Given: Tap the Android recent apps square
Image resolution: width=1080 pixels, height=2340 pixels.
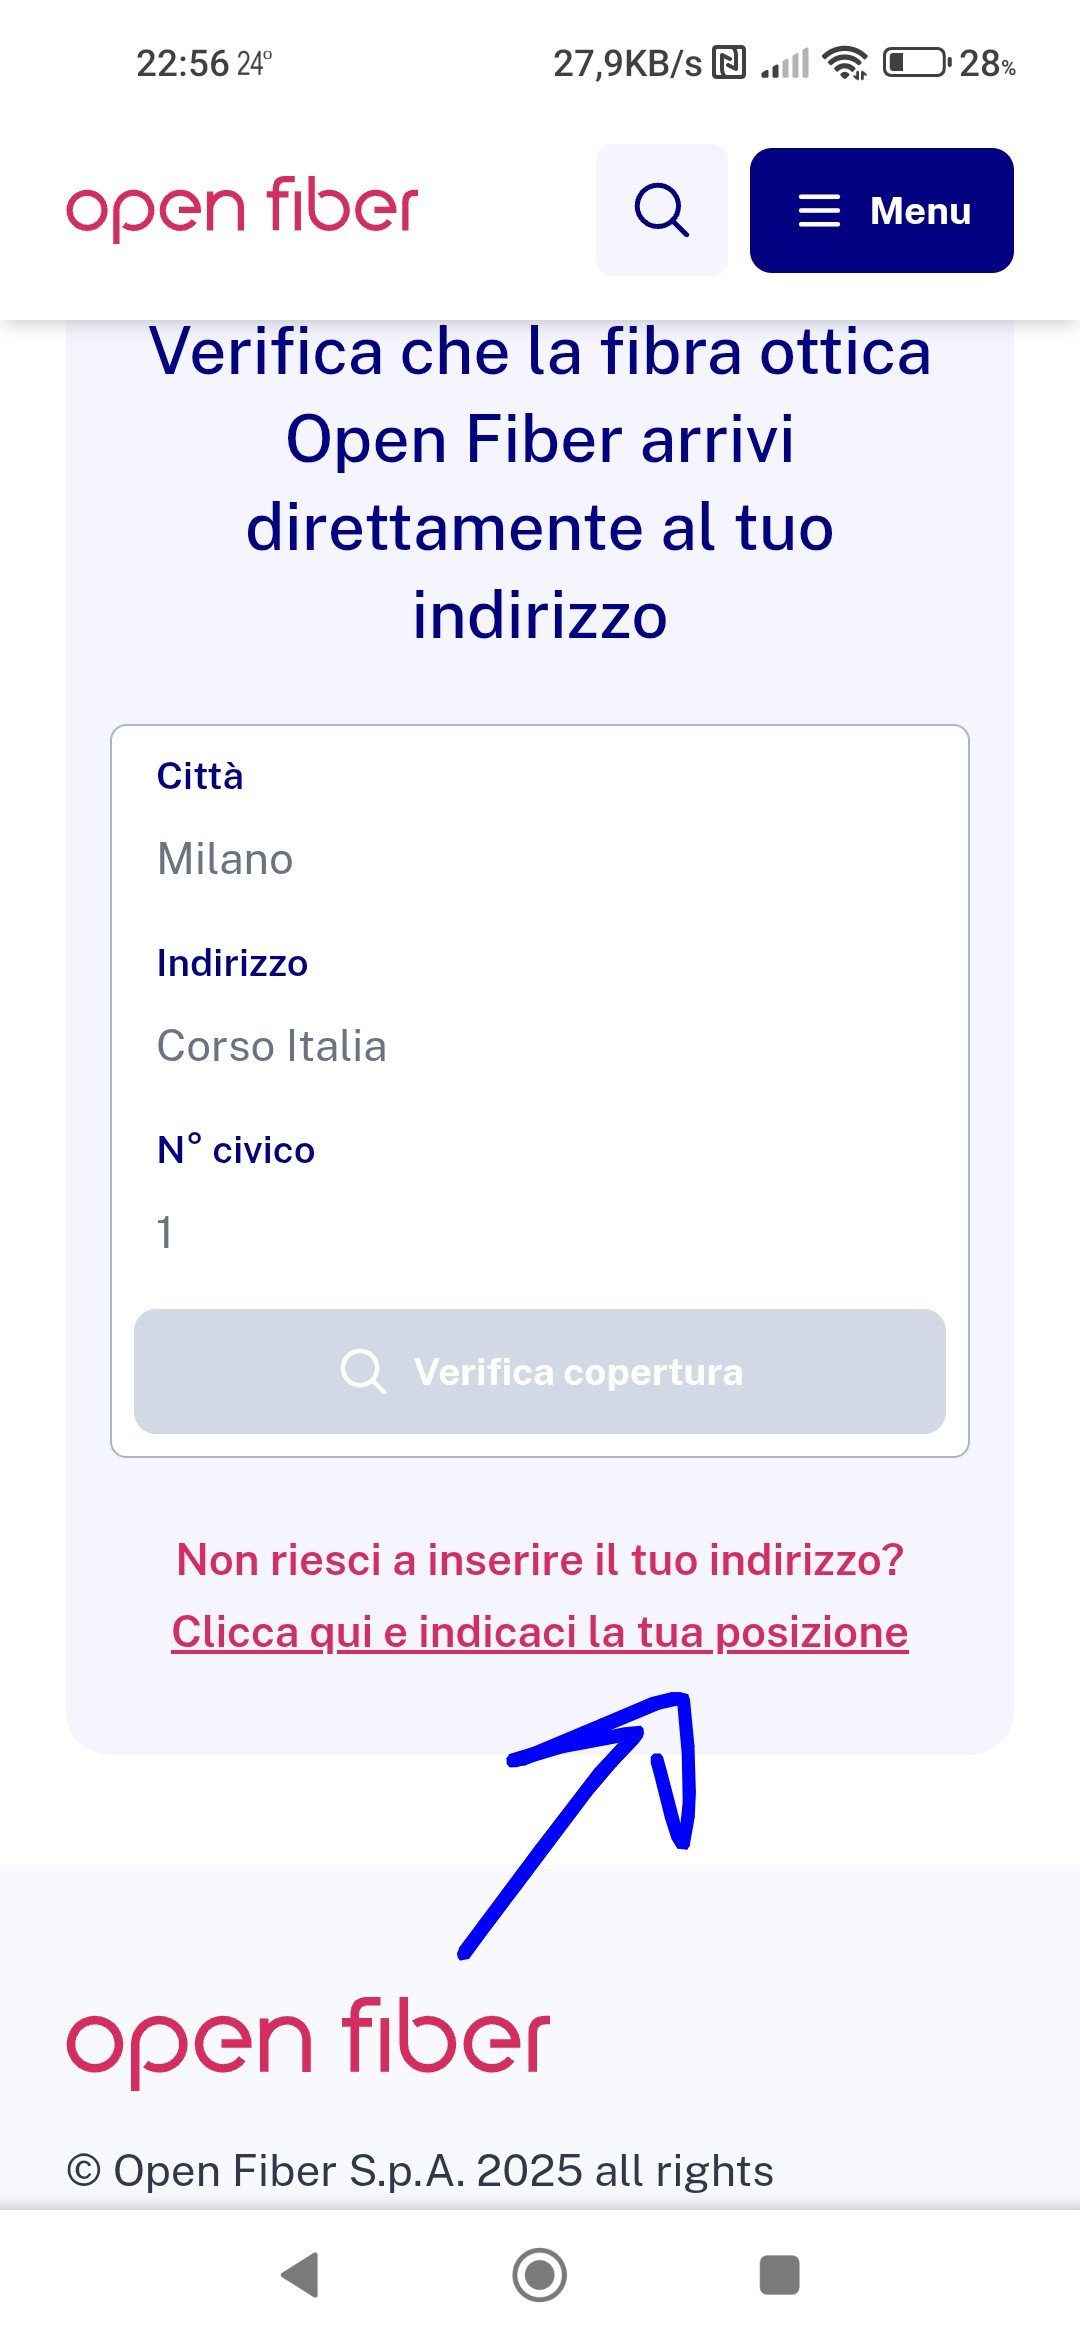Looking at the screenshot, I should point(779,2275).
